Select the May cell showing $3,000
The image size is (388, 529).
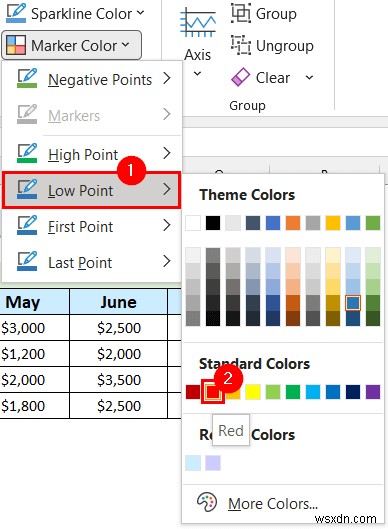coord(34,328)
